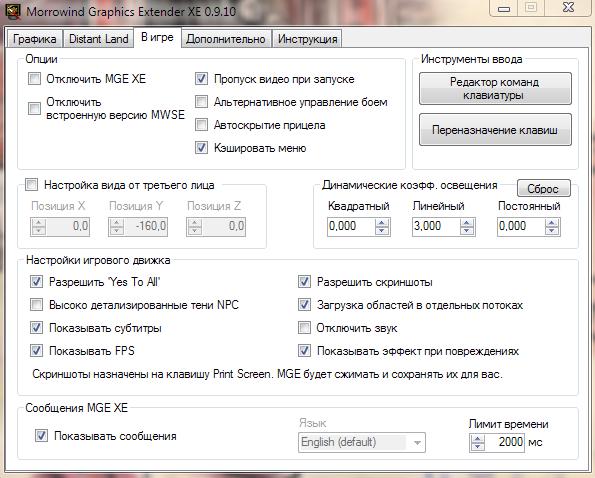
Task: Lower the Лимит времени value down arrow
Action: tap(477, 447)
